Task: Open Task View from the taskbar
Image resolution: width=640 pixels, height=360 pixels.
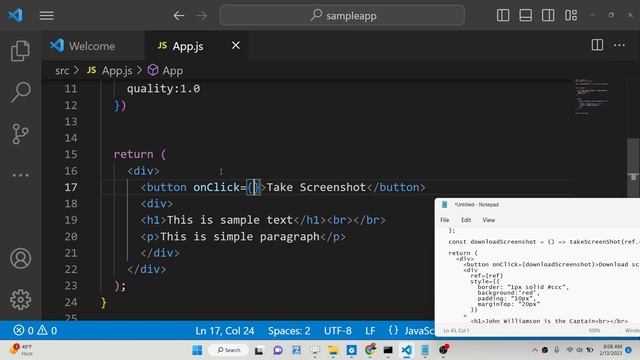Action: (259, 350)
